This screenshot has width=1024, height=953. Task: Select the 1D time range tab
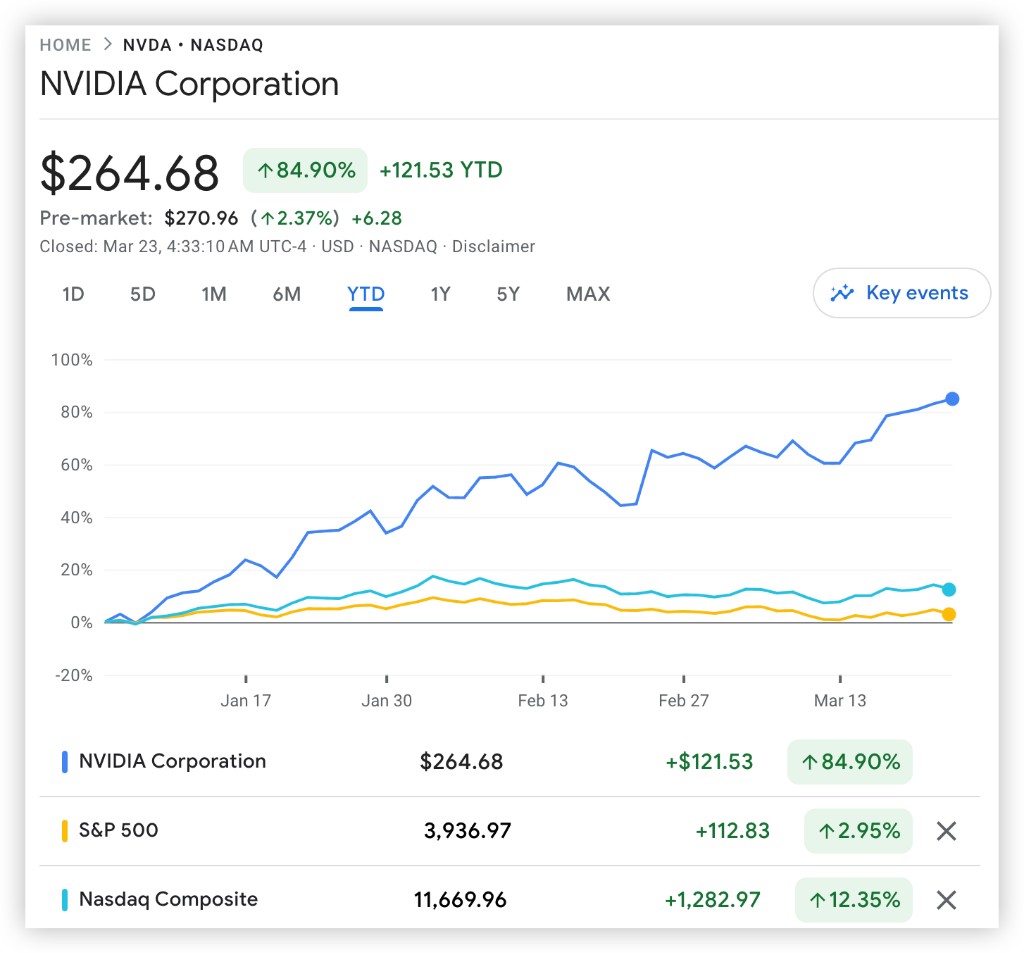[73, 294]
